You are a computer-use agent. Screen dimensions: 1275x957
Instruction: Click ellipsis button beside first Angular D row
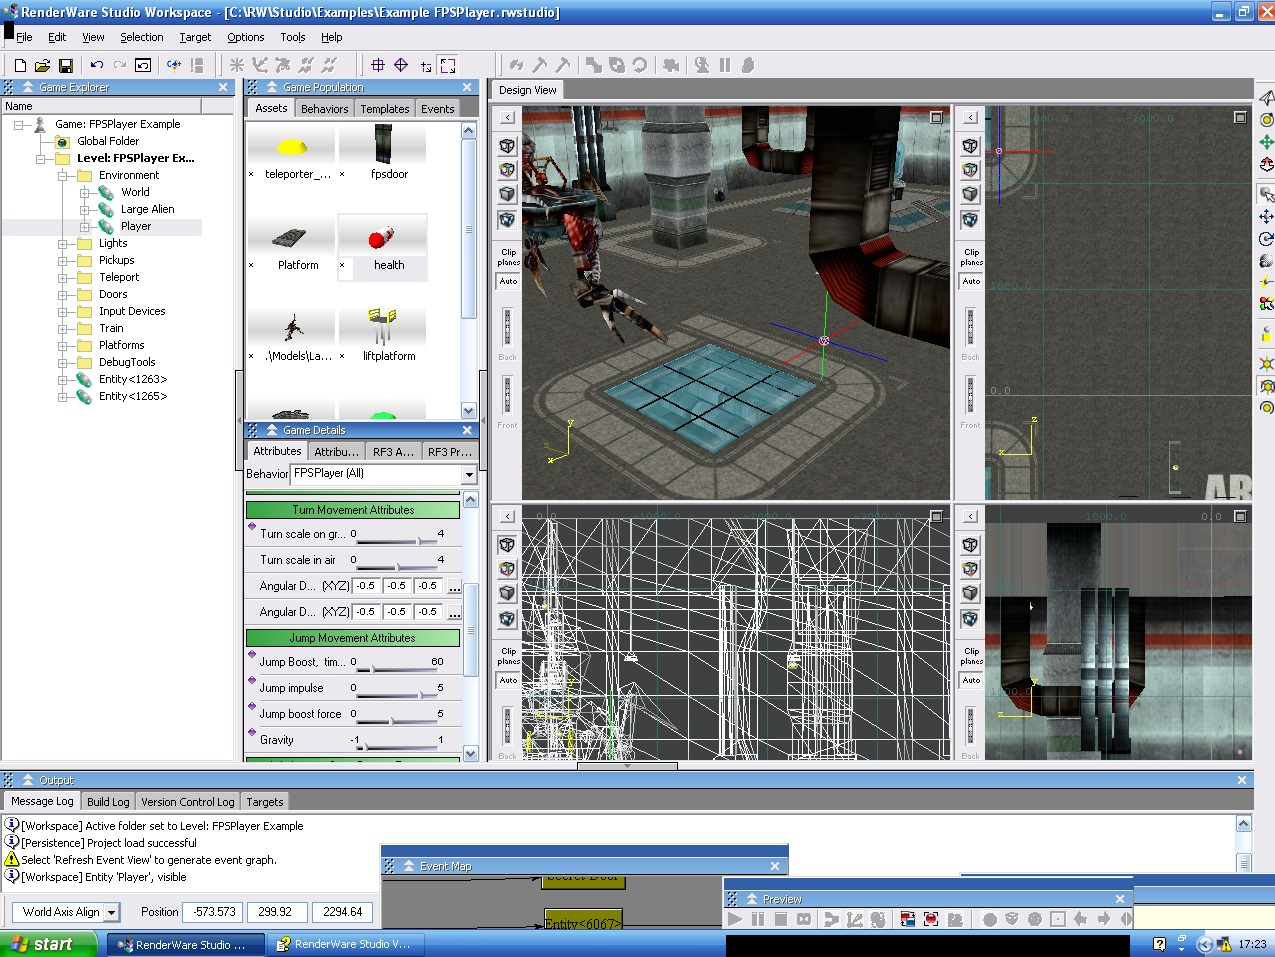(x=454, y=587)
